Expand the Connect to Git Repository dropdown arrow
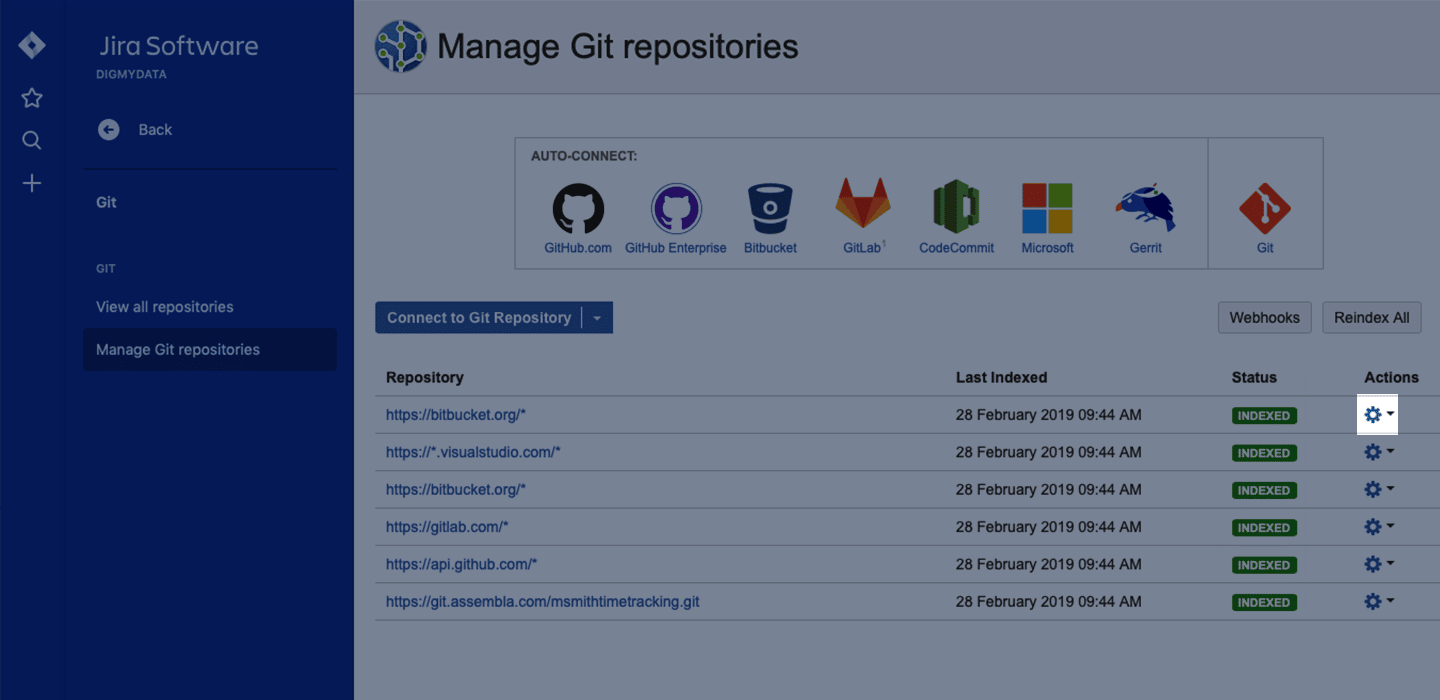Image resolution: width=1440 pixels, height=700 pixels. point(597,318)
